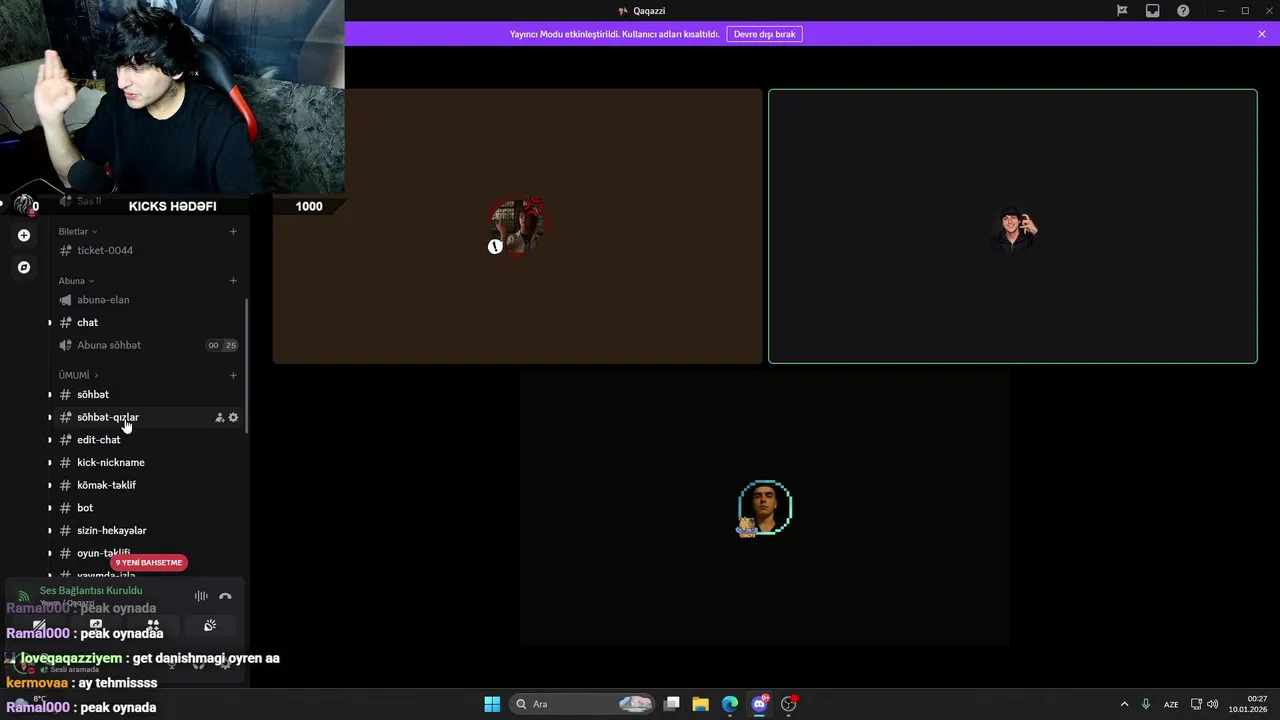Click the channel list scrollbar
The height and width of the screenshot is (720, 1280).
click(x=247, y=365)
